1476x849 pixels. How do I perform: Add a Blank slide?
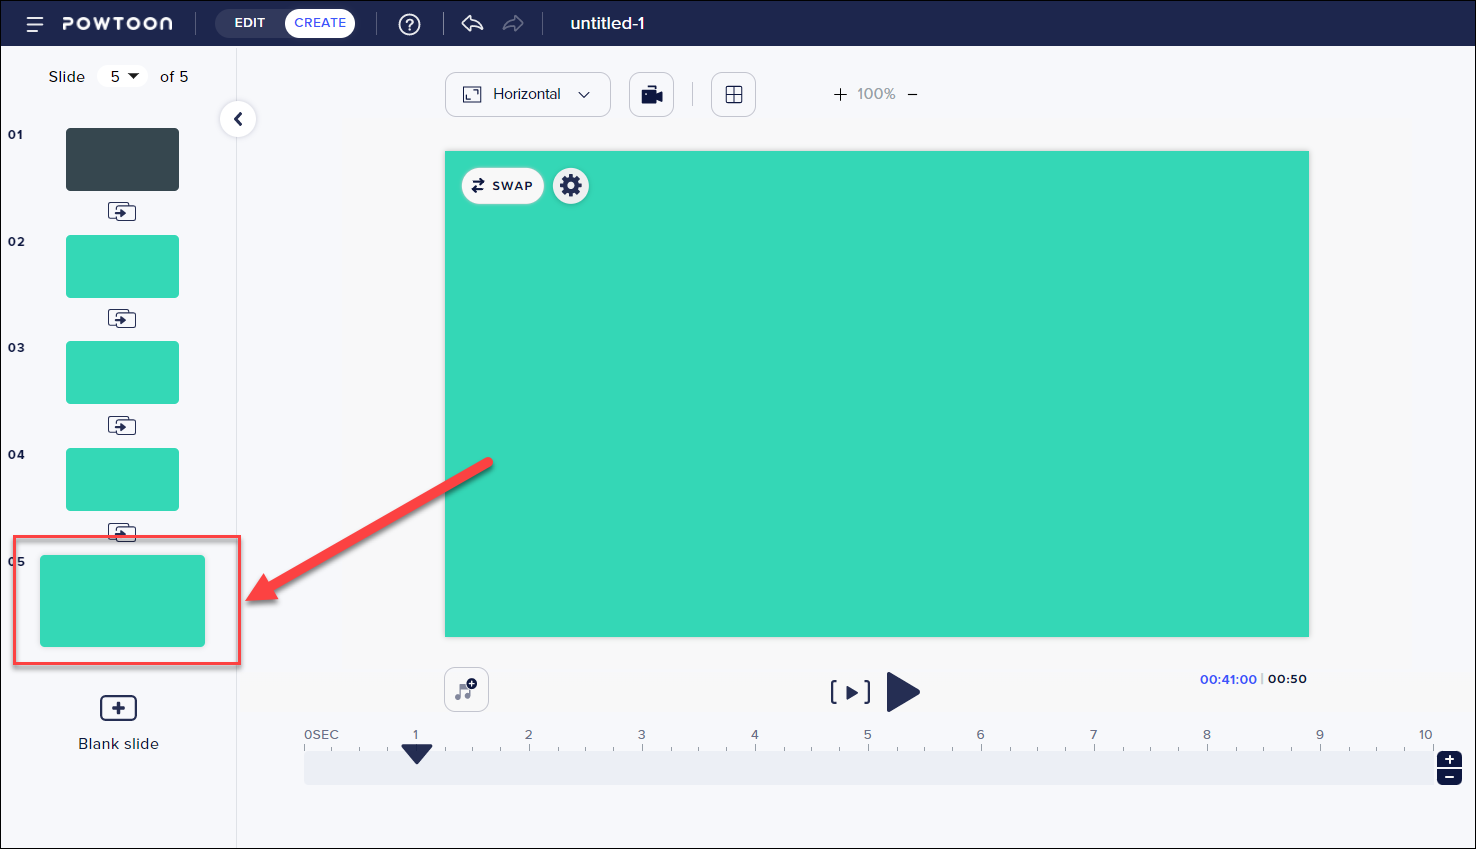click(118, 709)
